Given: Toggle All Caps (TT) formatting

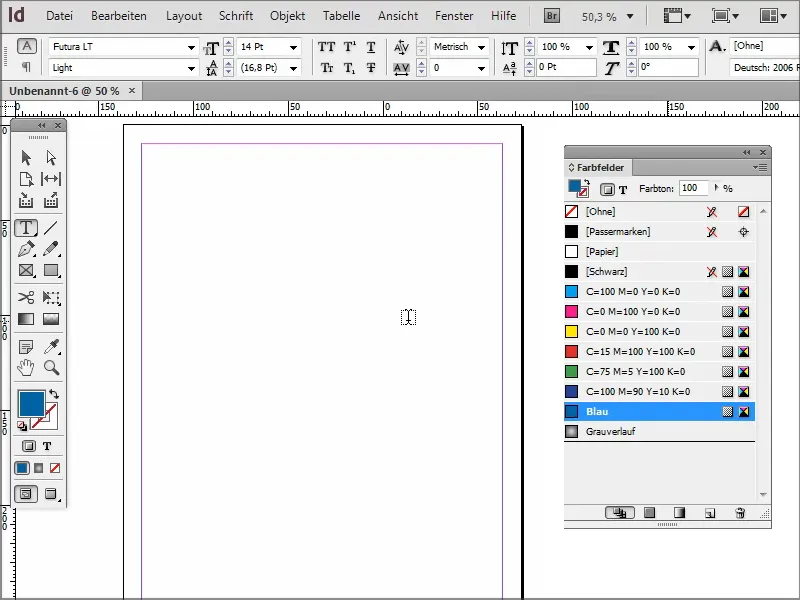Looking at the screenshot, I should coord(326,47).
